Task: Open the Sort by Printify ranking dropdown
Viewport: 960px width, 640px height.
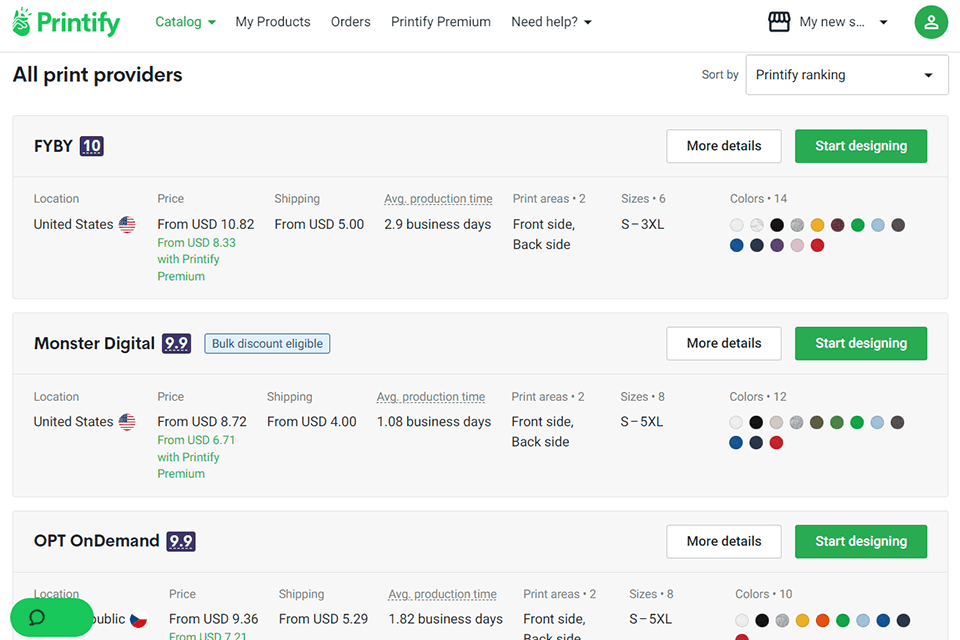Action: pos(846,75)
